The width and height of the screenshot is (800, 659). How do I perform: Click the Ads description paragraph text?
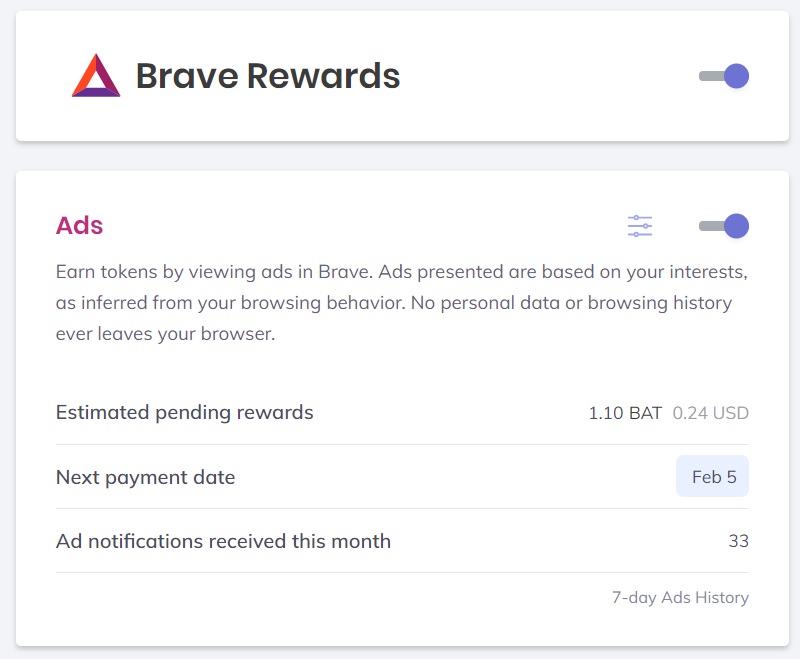(402, 303)
